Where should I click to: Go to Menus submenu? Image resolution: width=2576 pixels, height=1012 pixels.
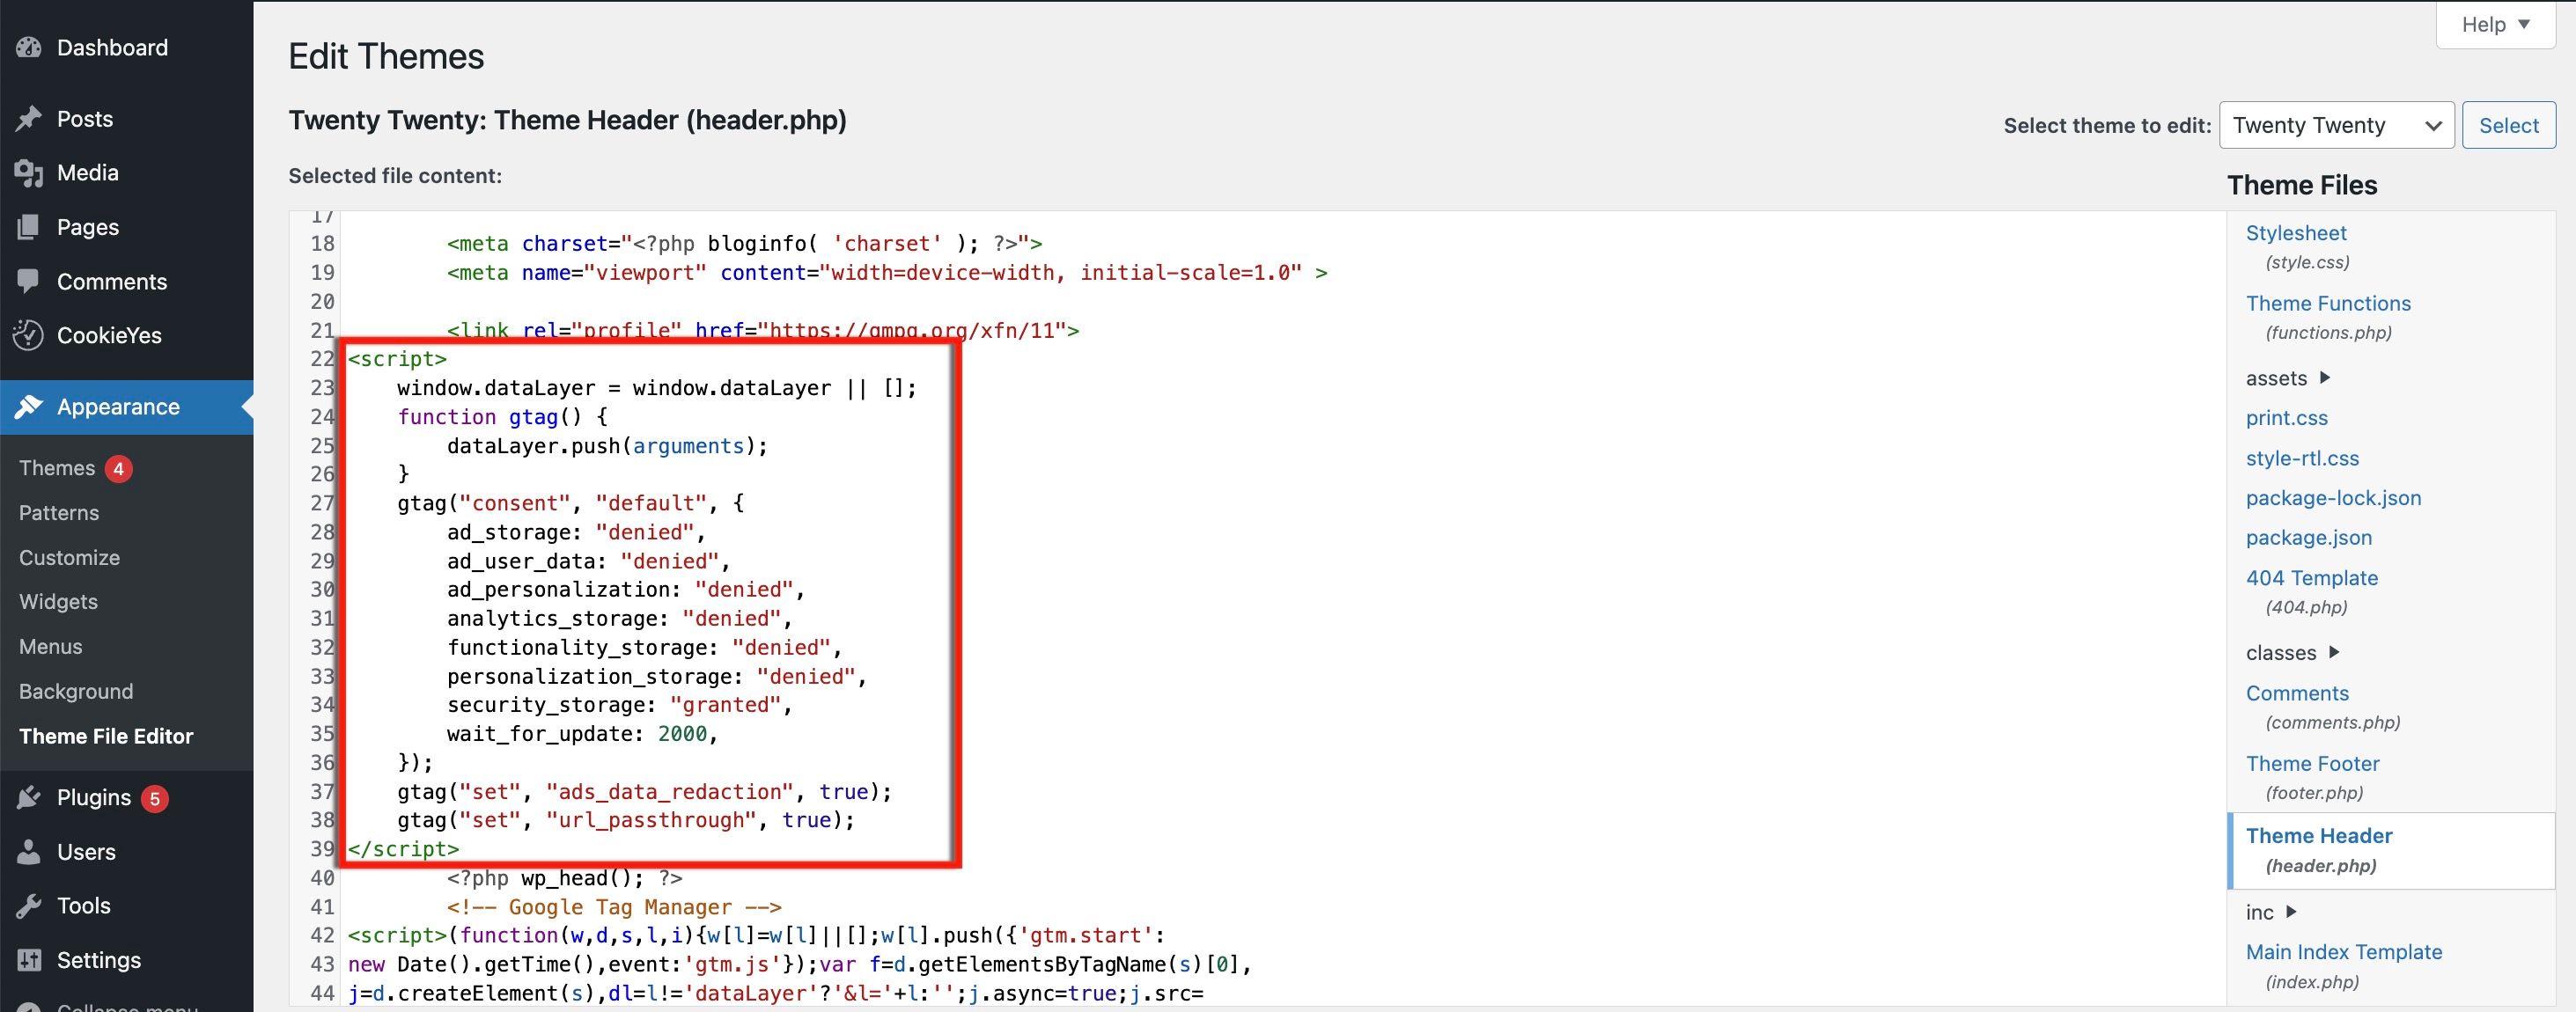click(51, 646)
